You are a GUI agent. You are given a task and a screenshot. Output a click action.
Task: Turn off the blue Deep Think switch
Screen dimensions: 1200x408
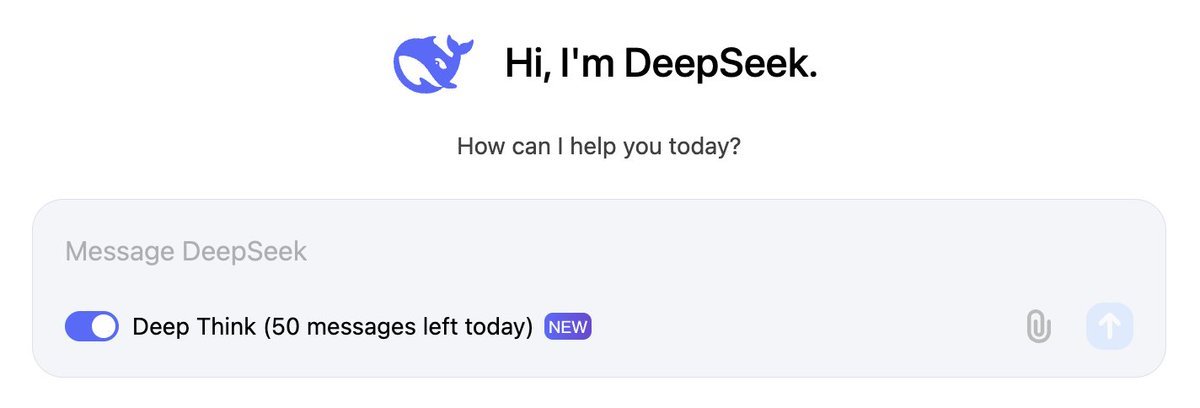click(x=91, y=327)
